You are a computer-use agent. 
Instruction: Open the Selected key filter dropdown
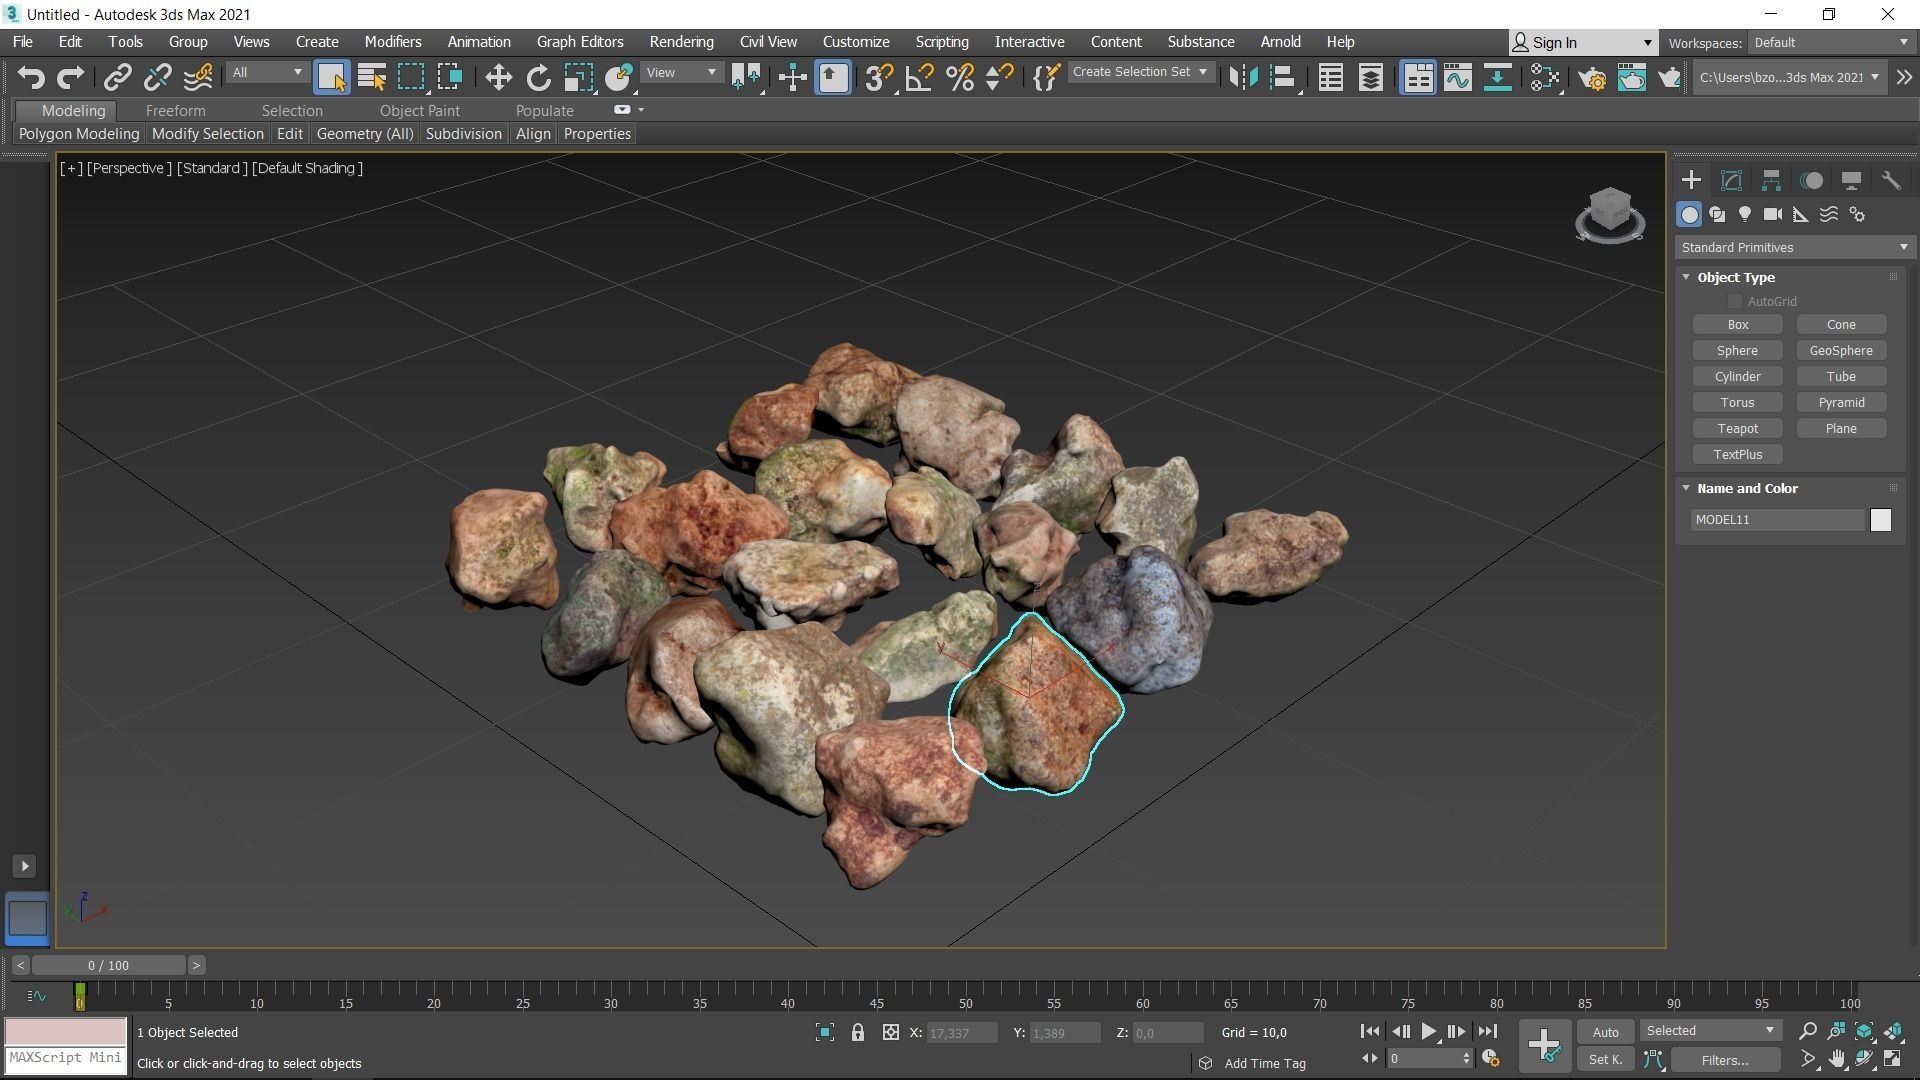[1709, 1030]
